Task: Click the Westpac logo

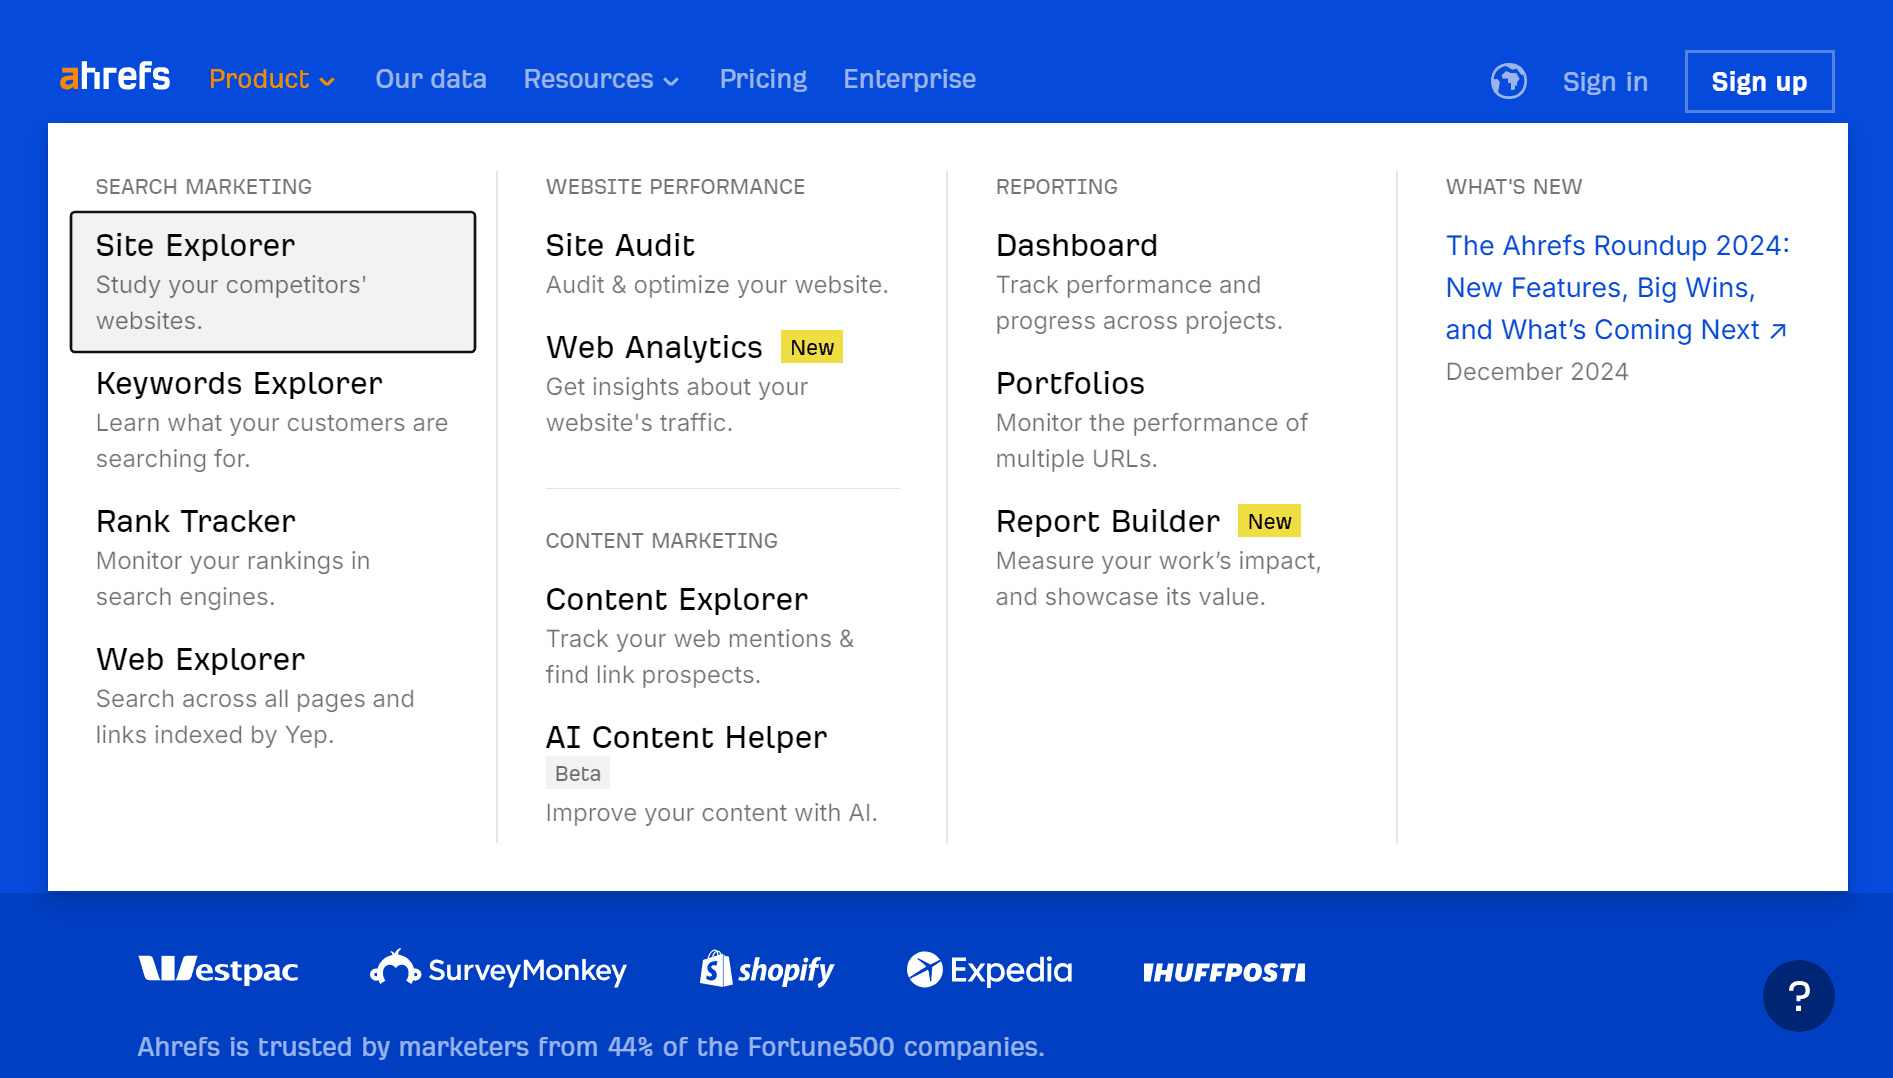Action: point(218,969)
